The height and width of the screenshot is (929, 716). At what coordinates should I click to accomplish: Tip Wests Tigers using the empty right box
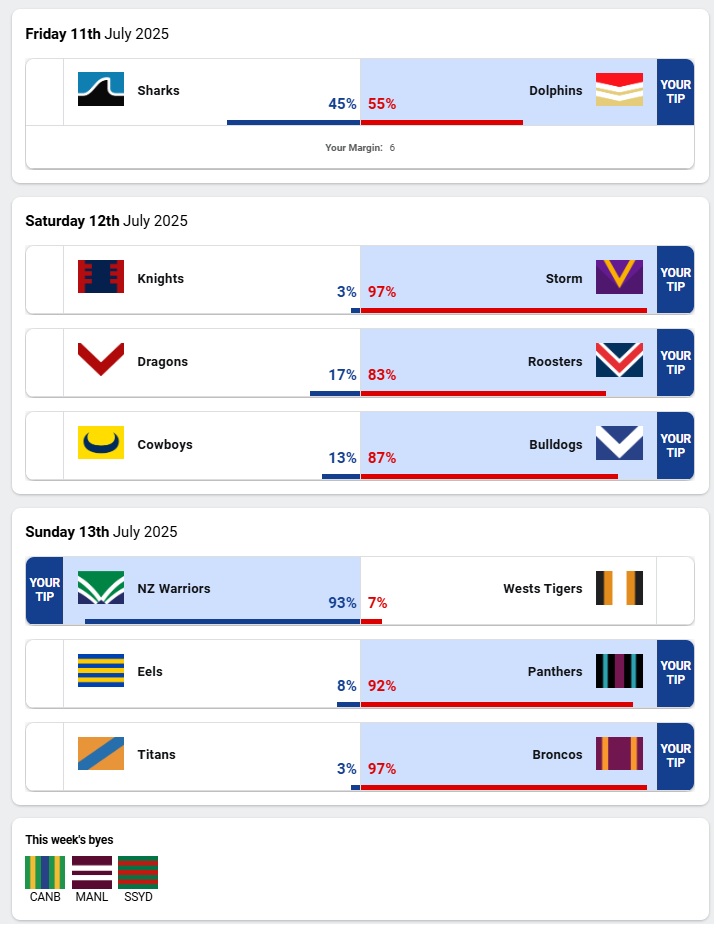675,590
